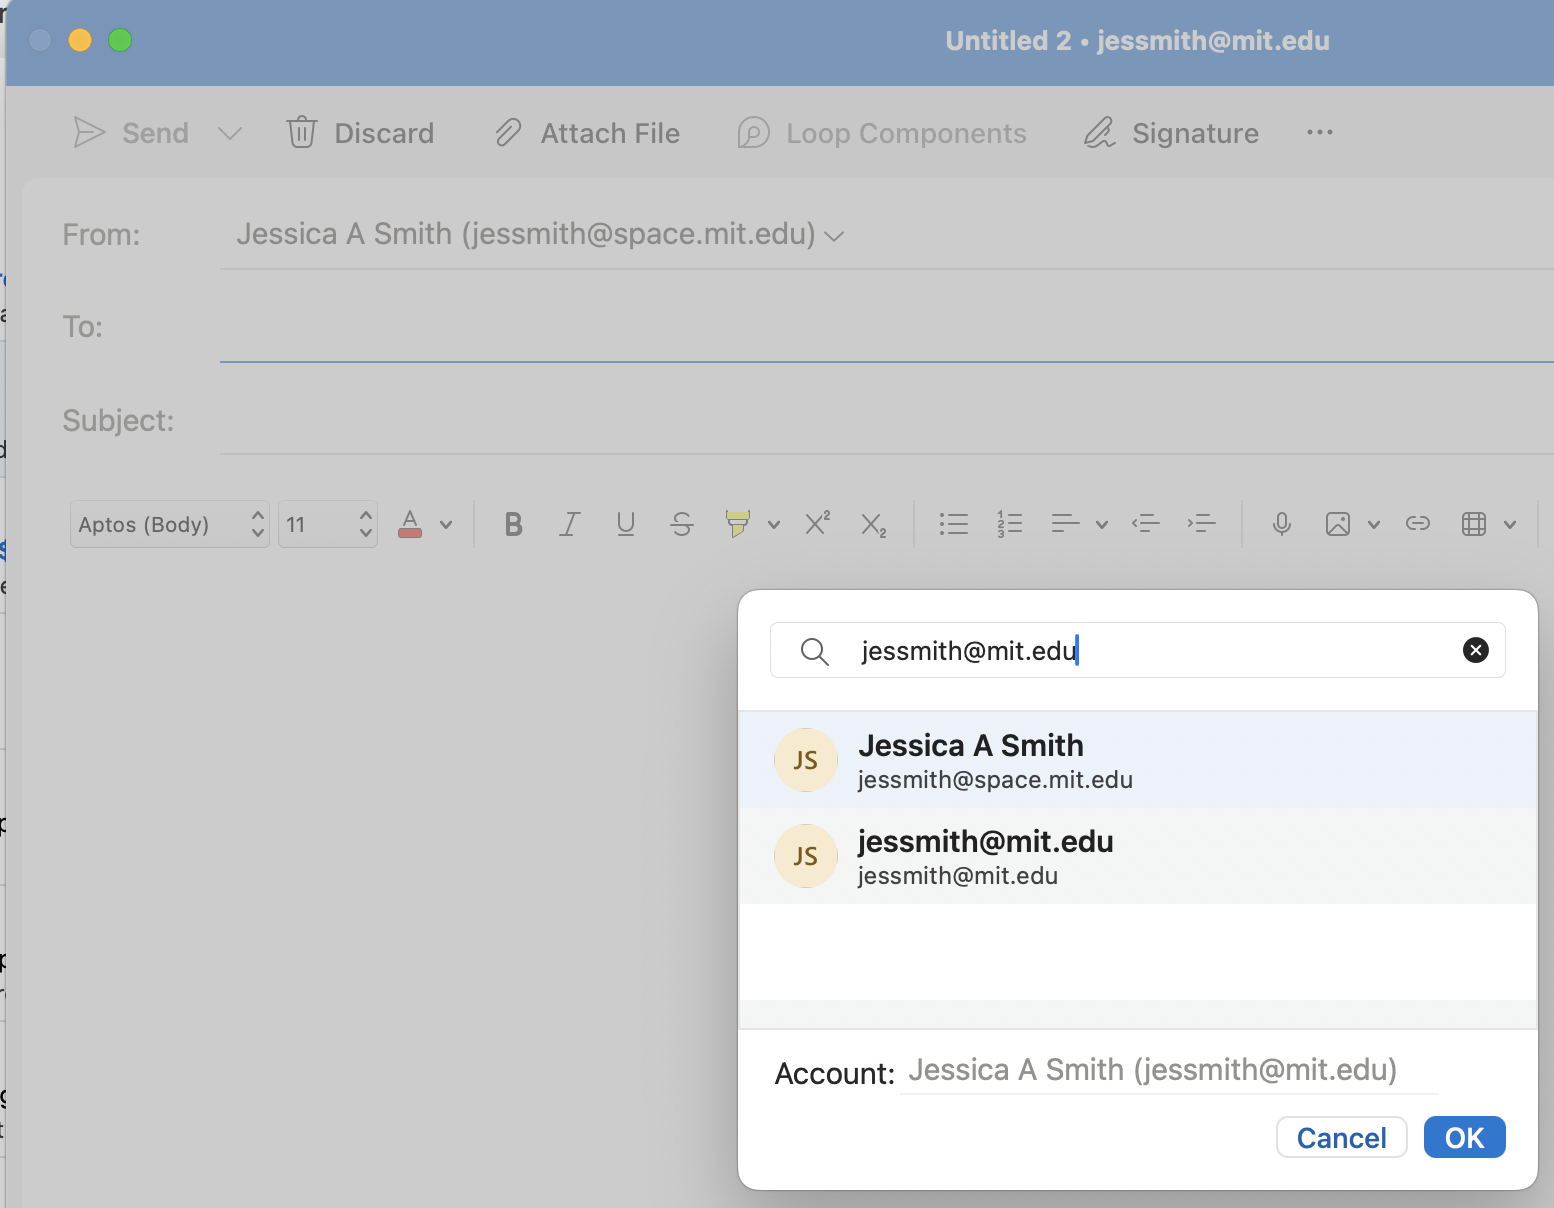This screenshot has height=1208, width=1554.
Task: Start dictation with the microphone icon
Action: pyautogui.click(x=1282, y=524)
